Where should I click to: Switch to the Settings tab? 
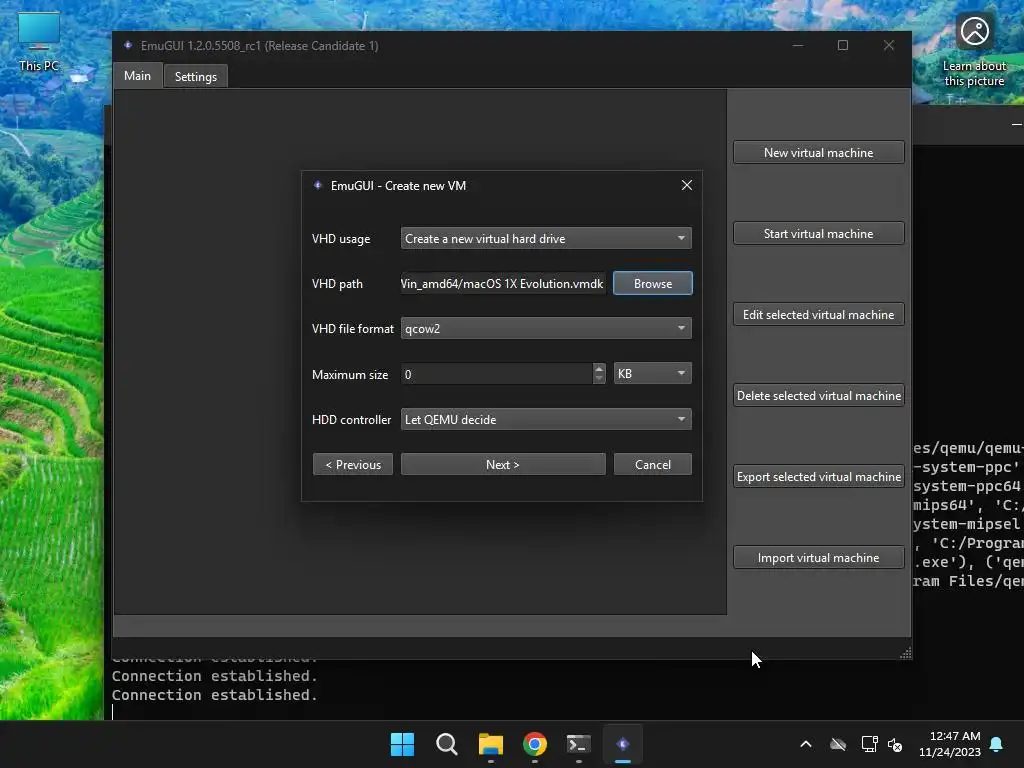coord(195,76)
